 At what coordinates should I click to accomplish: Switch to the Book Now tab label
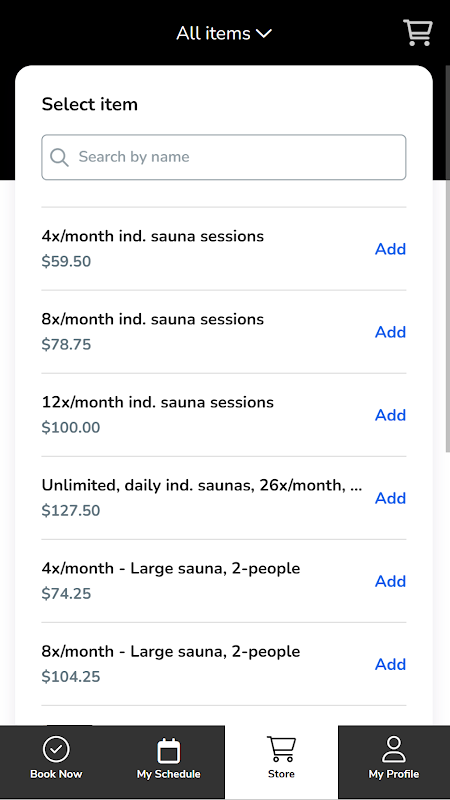click(x=56, y=774)
